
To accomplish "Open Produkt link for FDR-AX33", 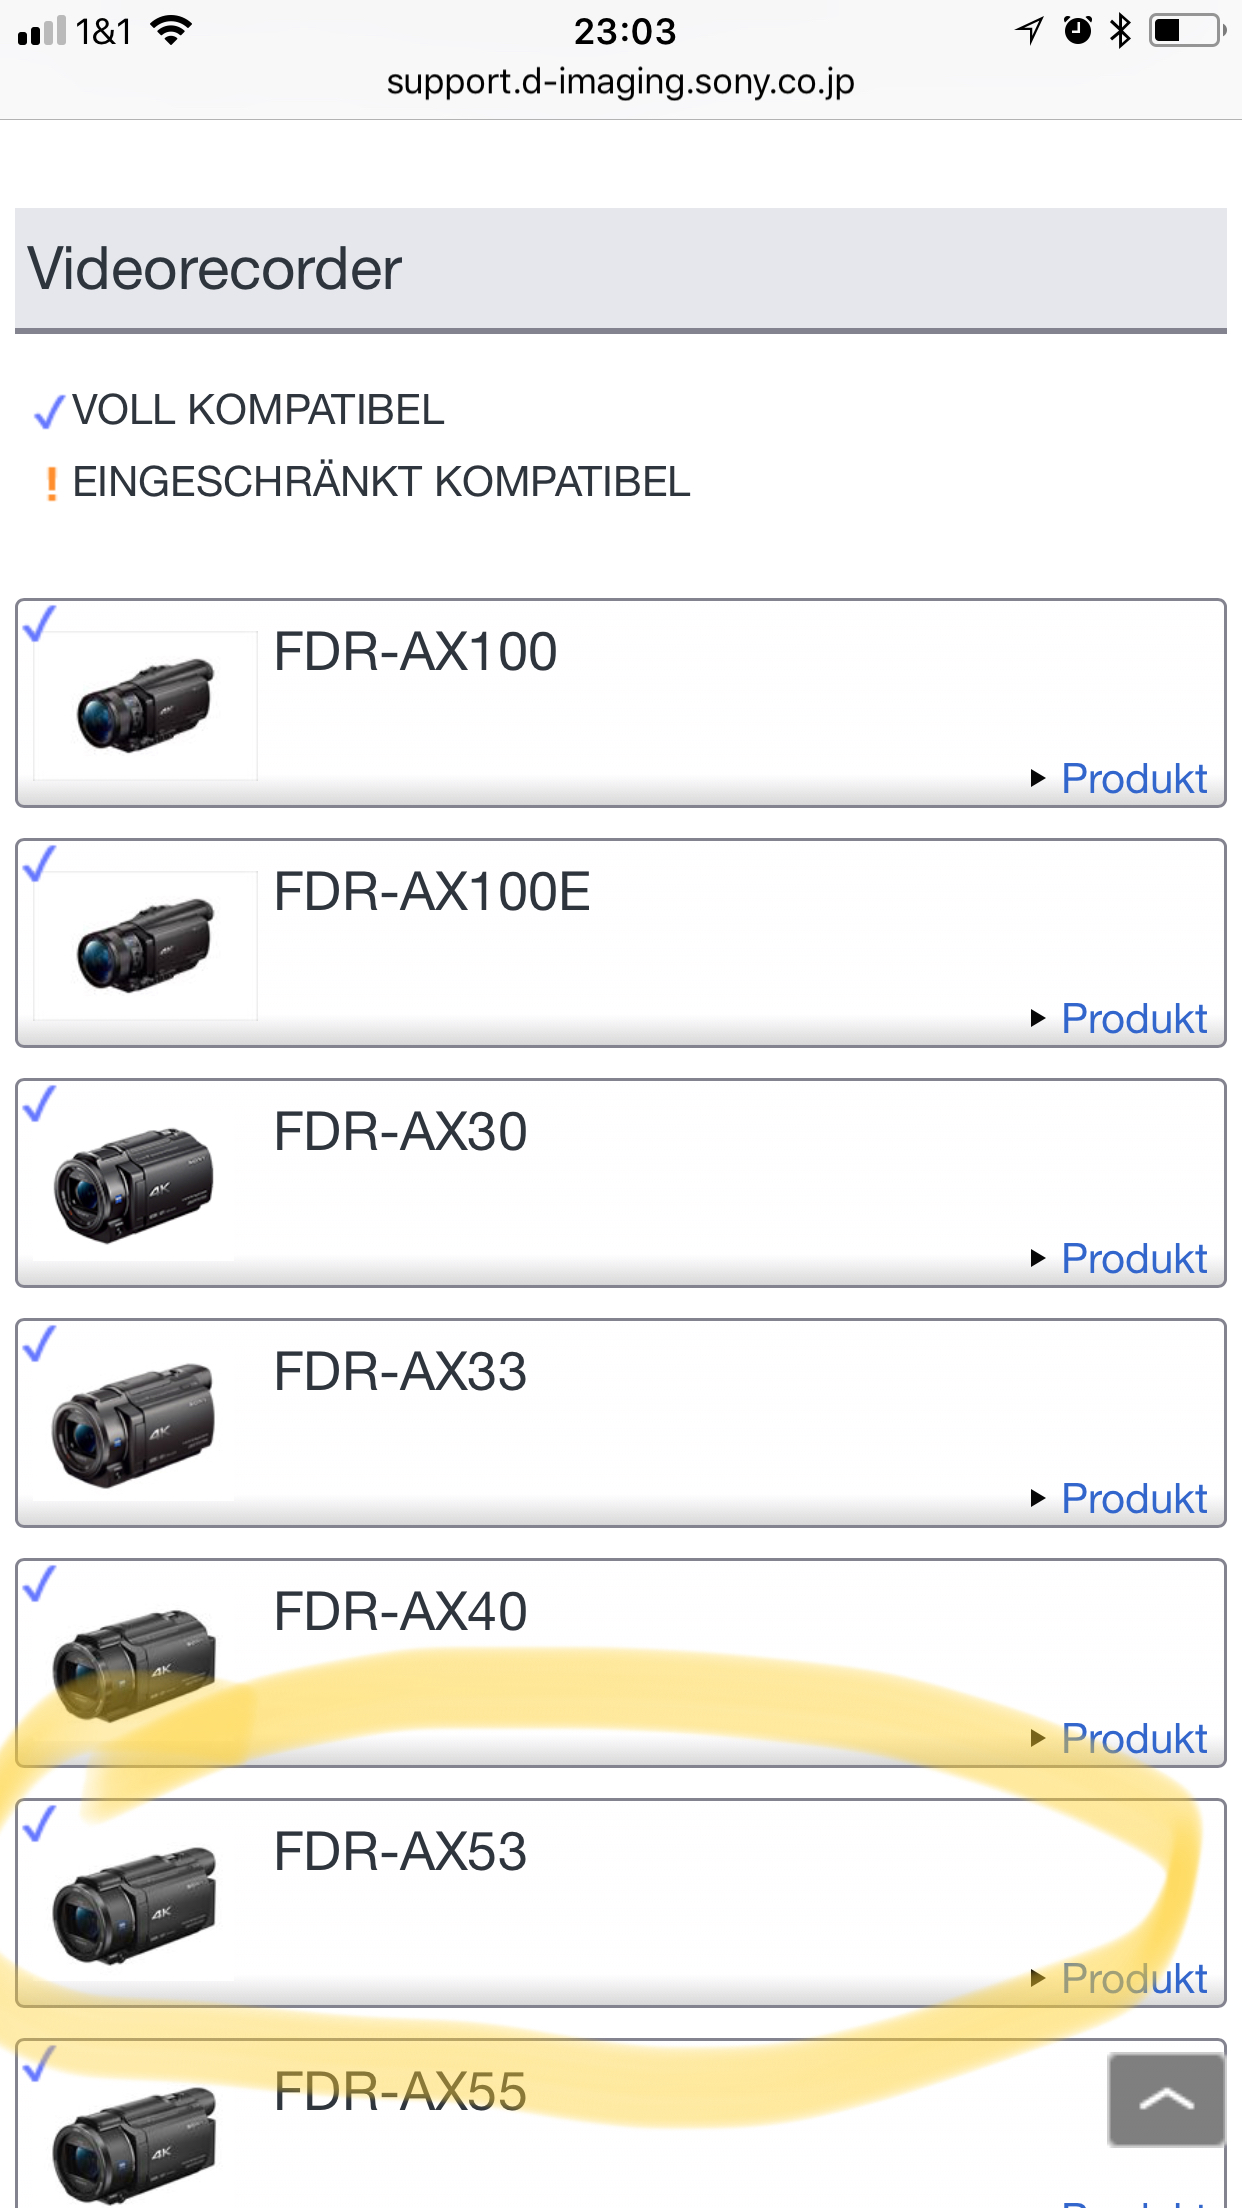I will [x=1133, y=1499].
